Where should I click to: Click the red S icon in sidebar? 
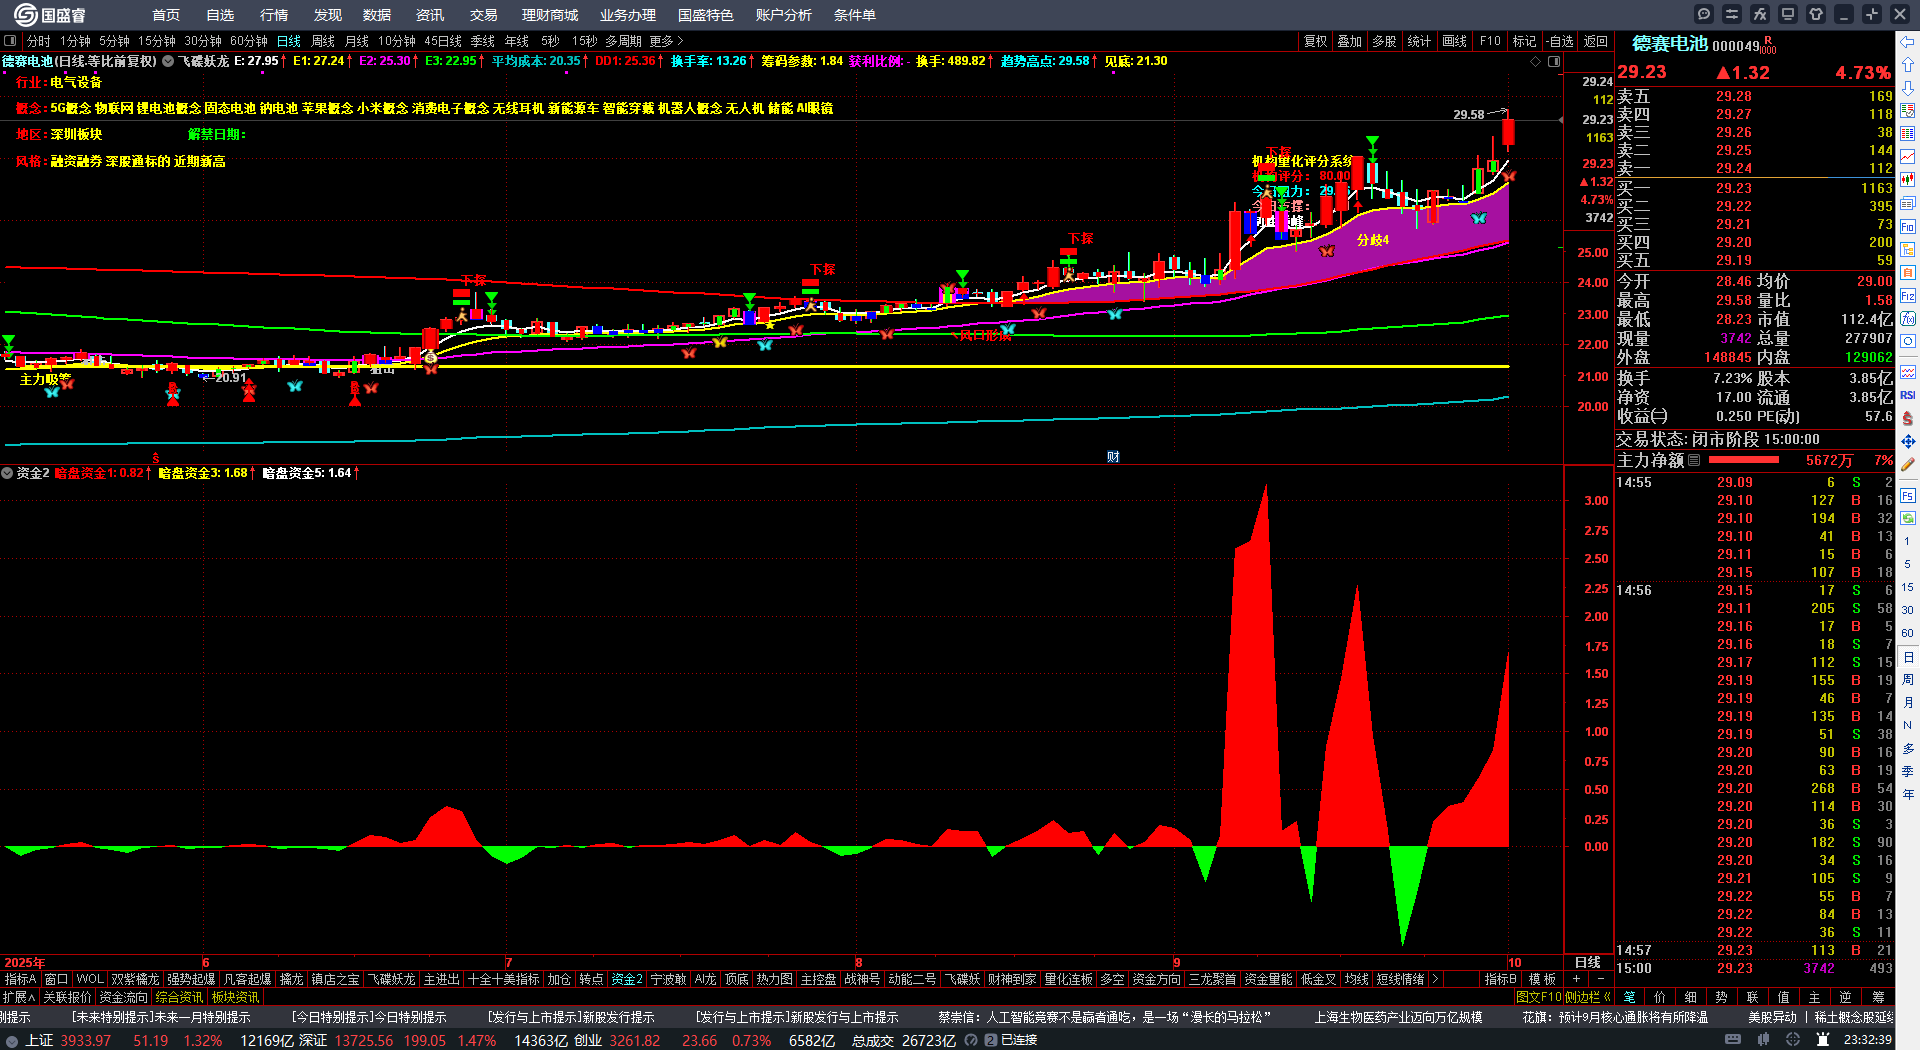(x=1908, y=418)
